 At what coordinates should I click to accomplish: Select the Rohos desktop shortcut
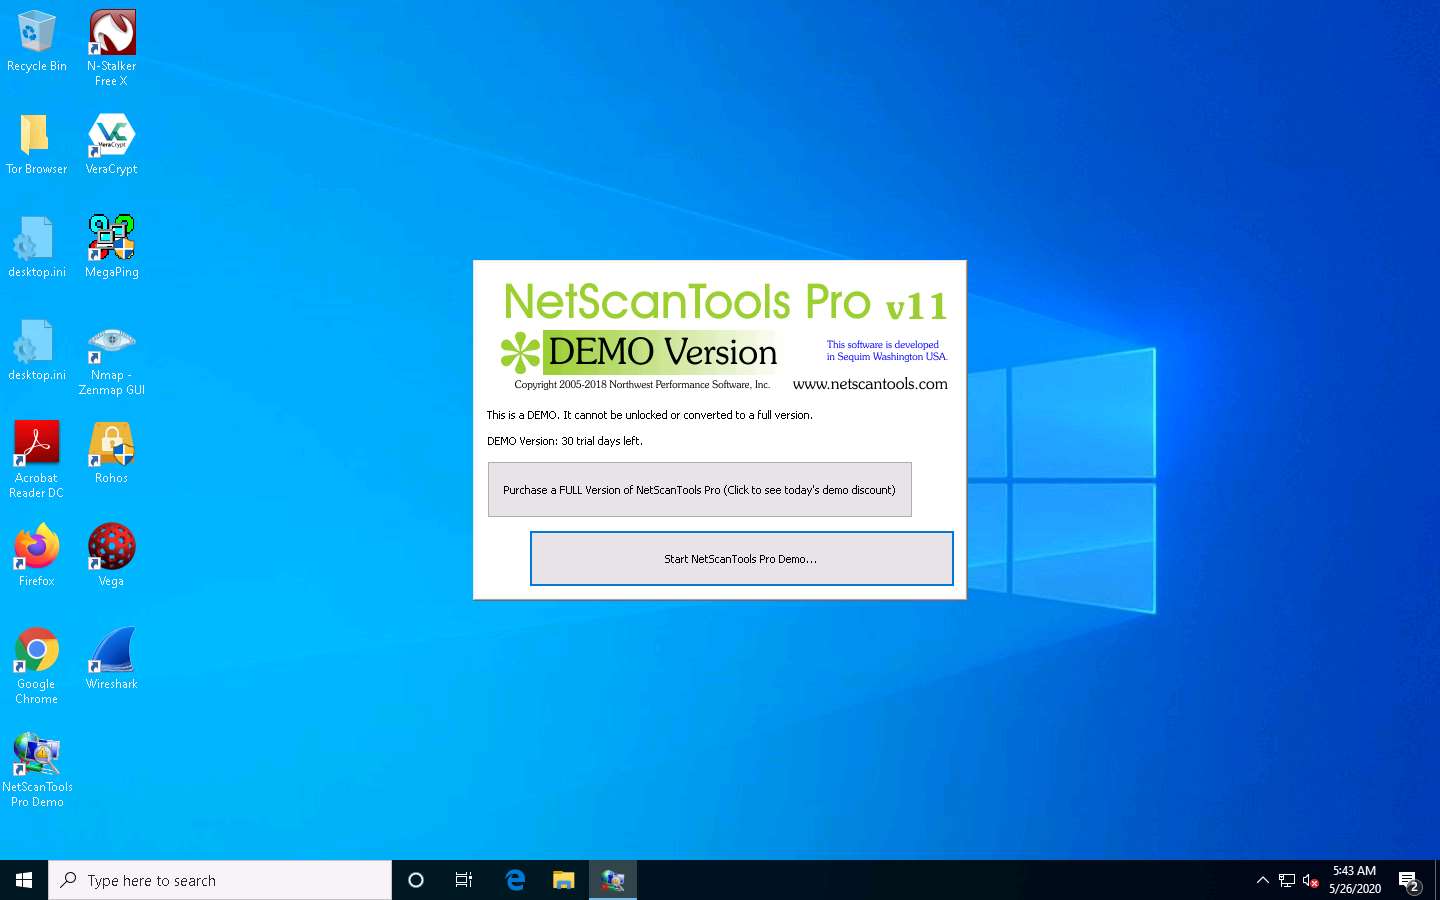111,452
